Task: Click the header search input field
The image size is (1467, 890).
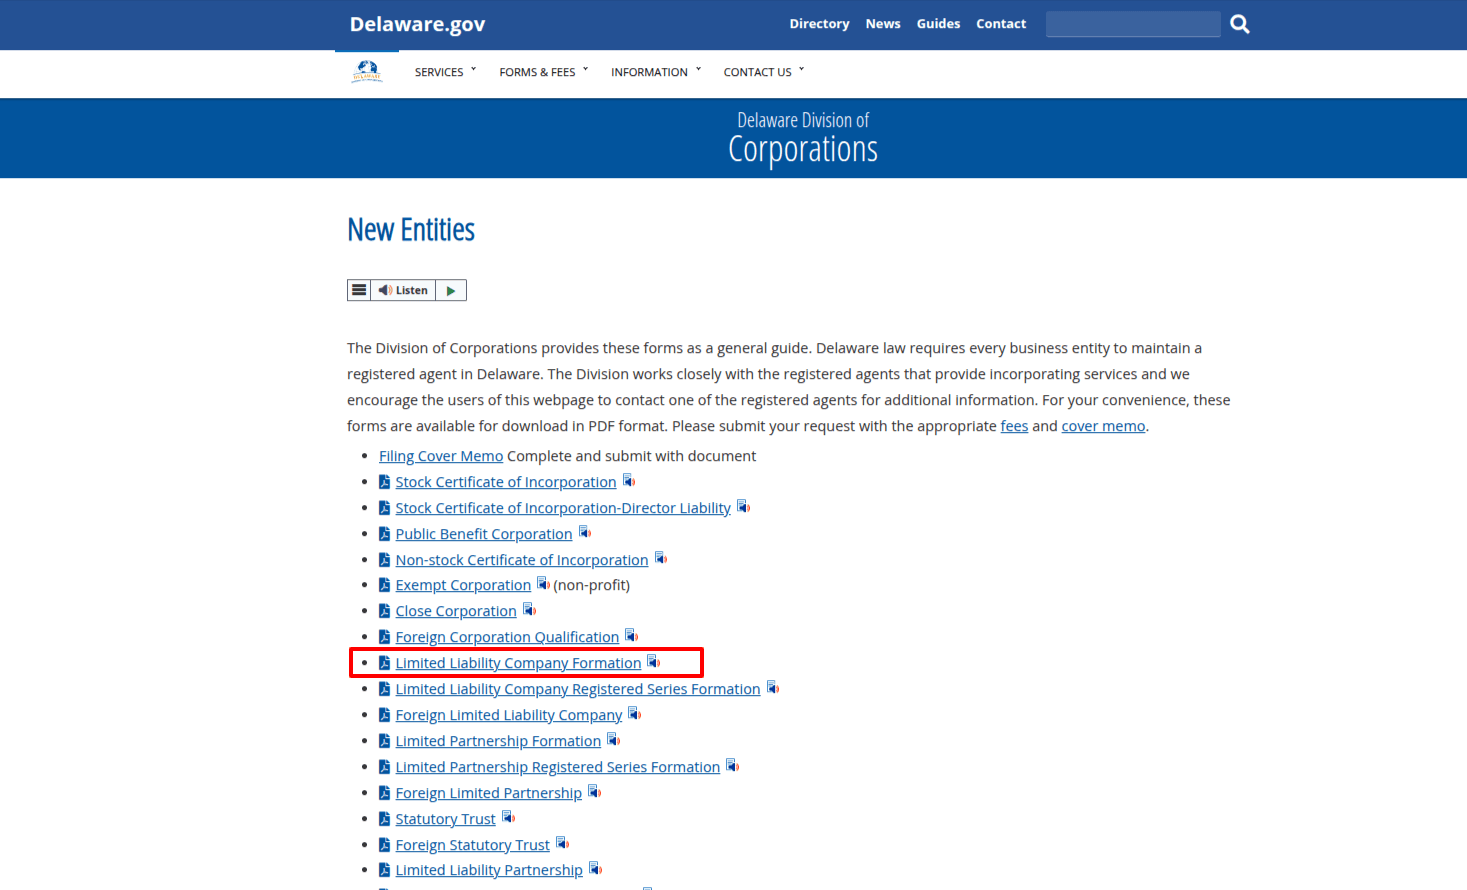Action: point(1133,24)
